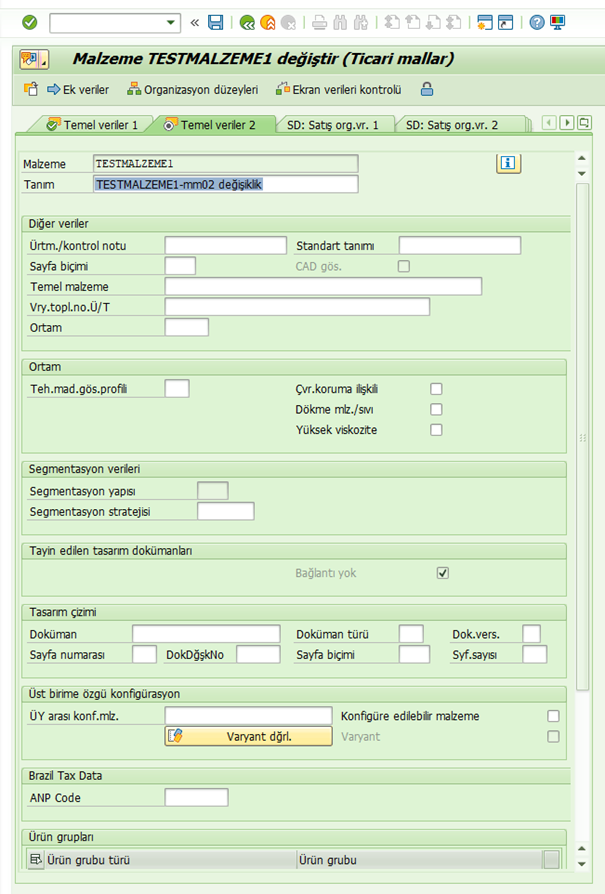Click the create new session icon
This screenshot has width=605, height=894.
click(x=485, y=21)
